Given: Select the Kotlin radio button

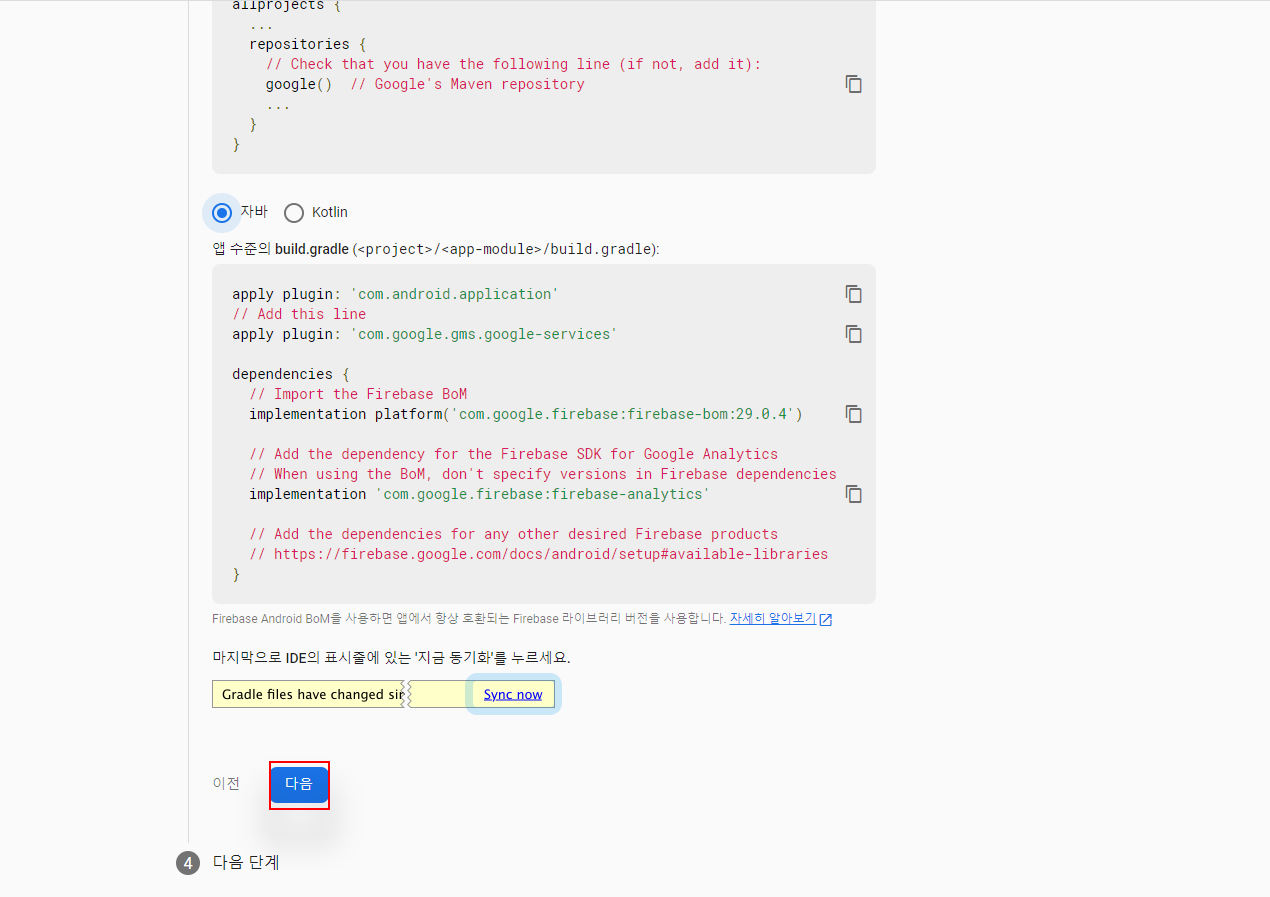Looking at the screenshot, I should coord(294,213).
